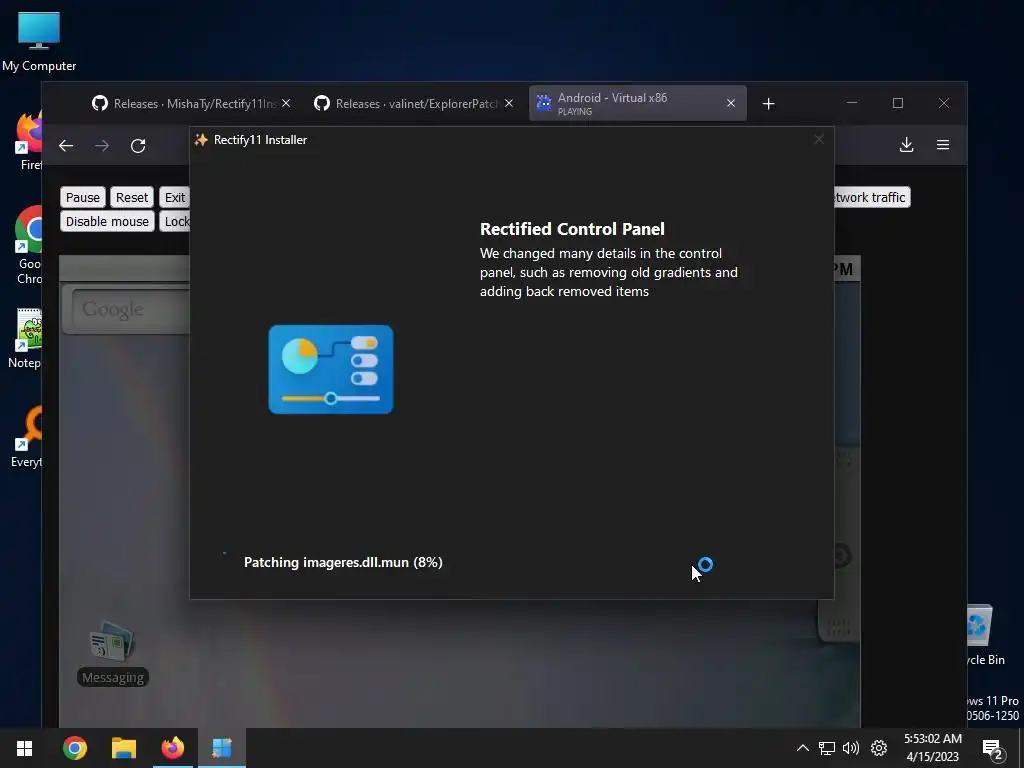Image resolution: width=1024 pixels, height=768 pixels.
Task: Click the Google search box in Android
Action: pos(131,309)
